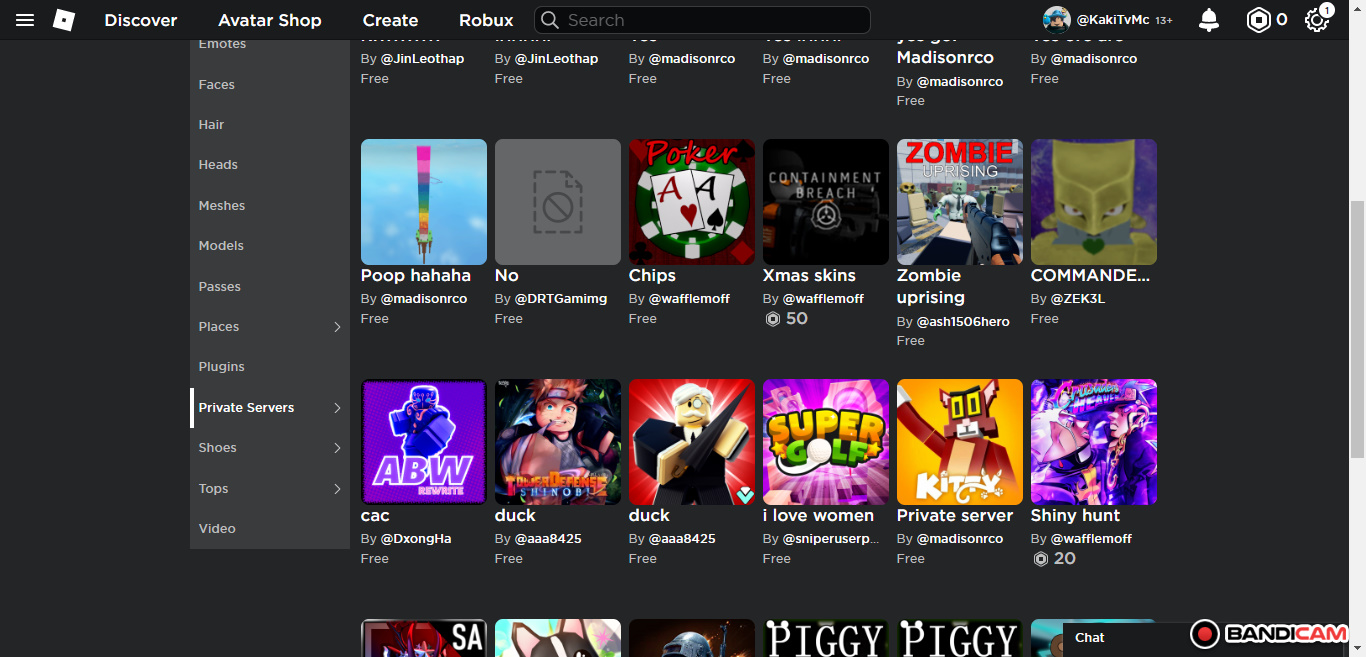Open the notifications bell
Screen dimensions: 1366x657
tap(1209, 20)
